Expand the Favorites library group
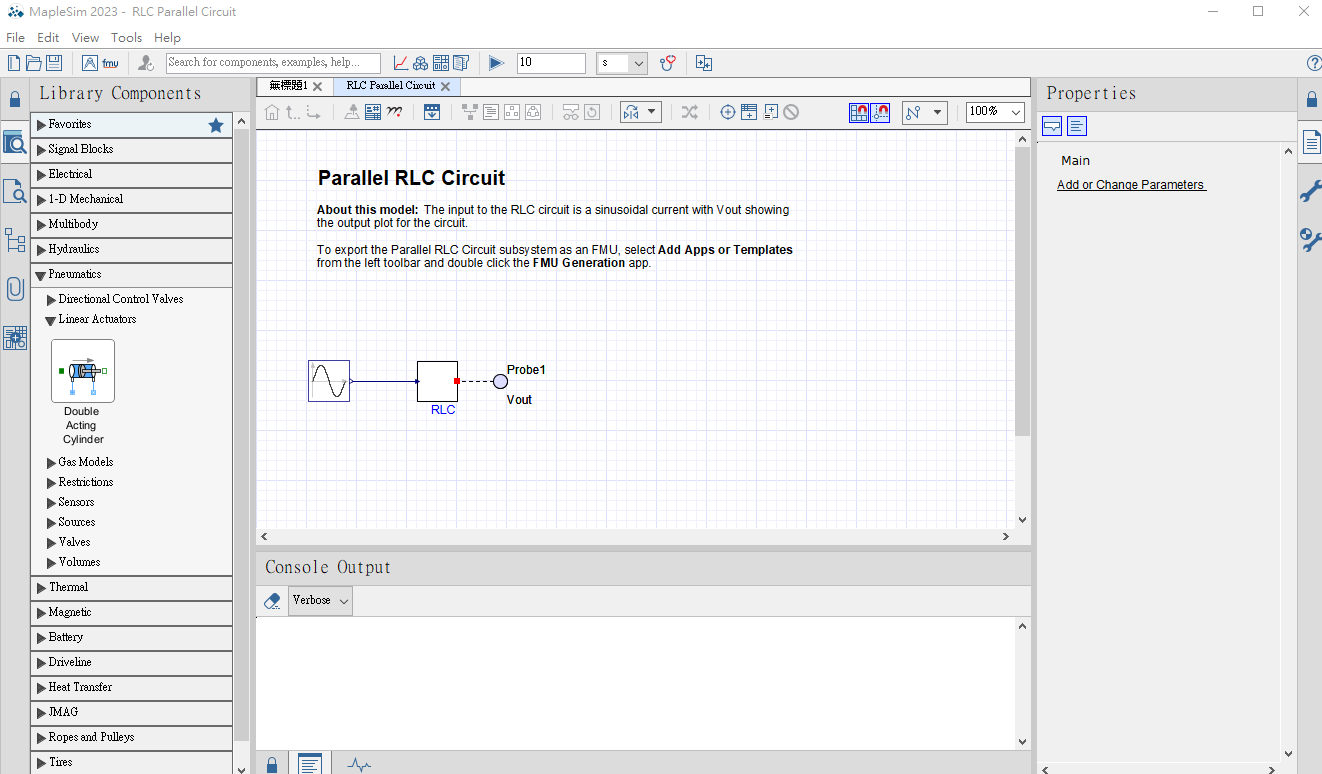The height and width of the screenshot is (774, 1322). coord(41,125)
